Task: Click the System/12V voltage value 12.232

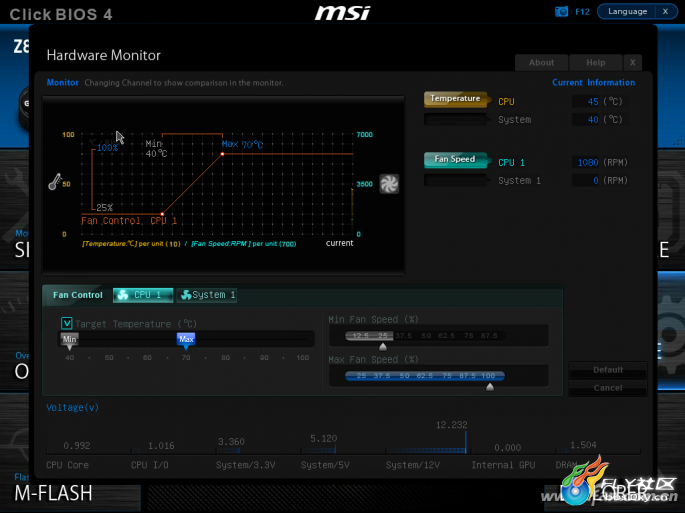Action: (x=451, y=425)
